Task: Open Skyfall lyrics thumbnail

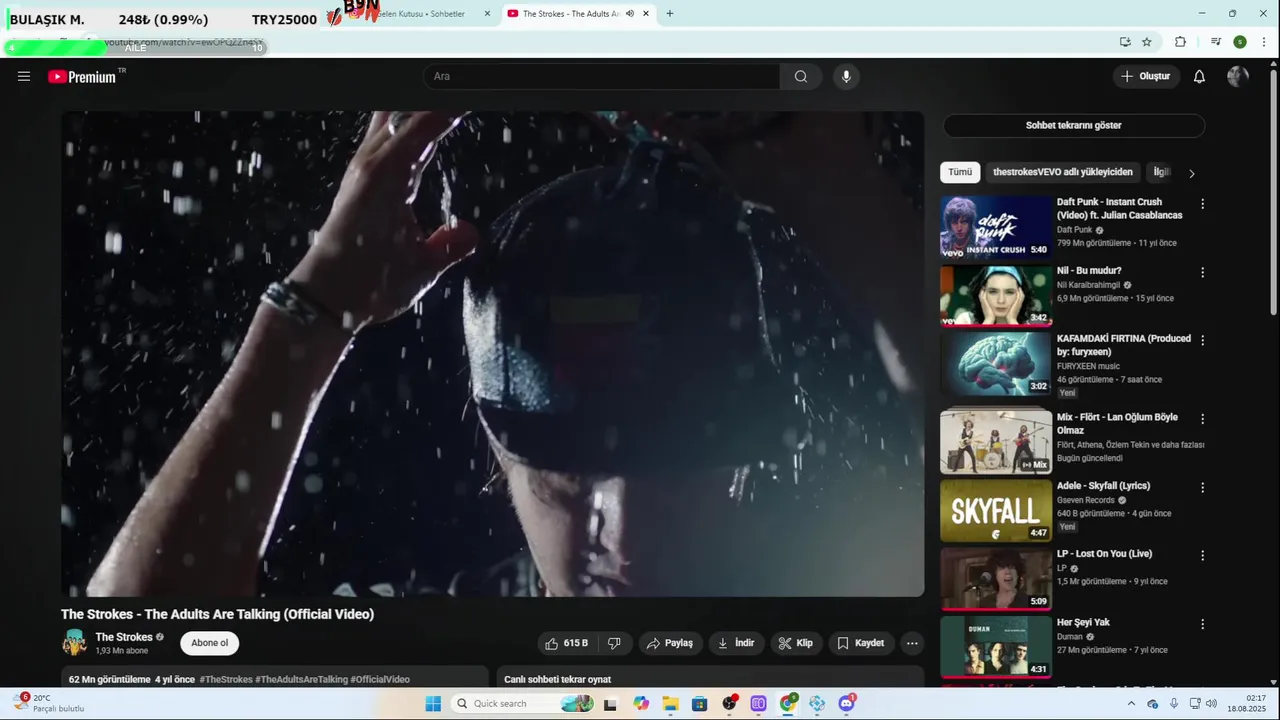Action: pos(996,511)
